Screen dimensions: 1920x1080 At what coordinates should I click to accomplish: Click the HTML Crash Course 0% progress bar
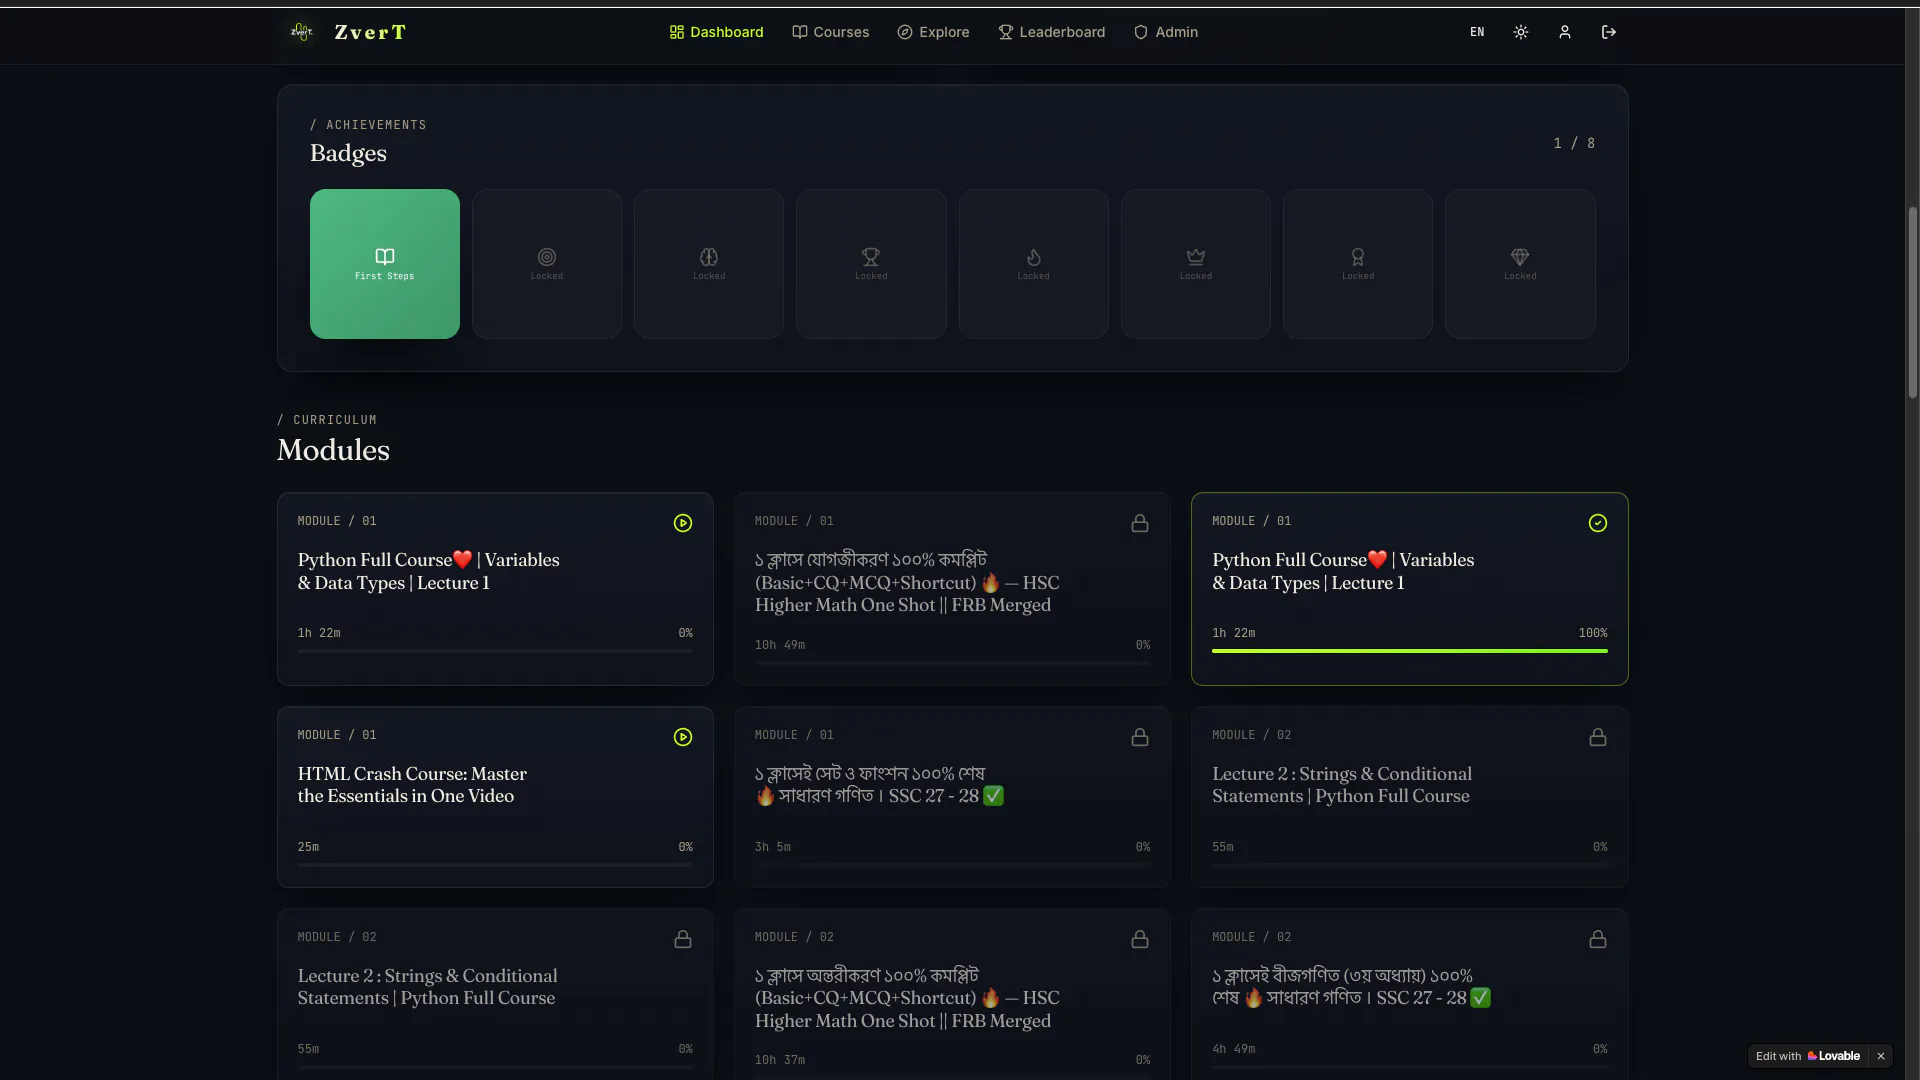[495, 865]
